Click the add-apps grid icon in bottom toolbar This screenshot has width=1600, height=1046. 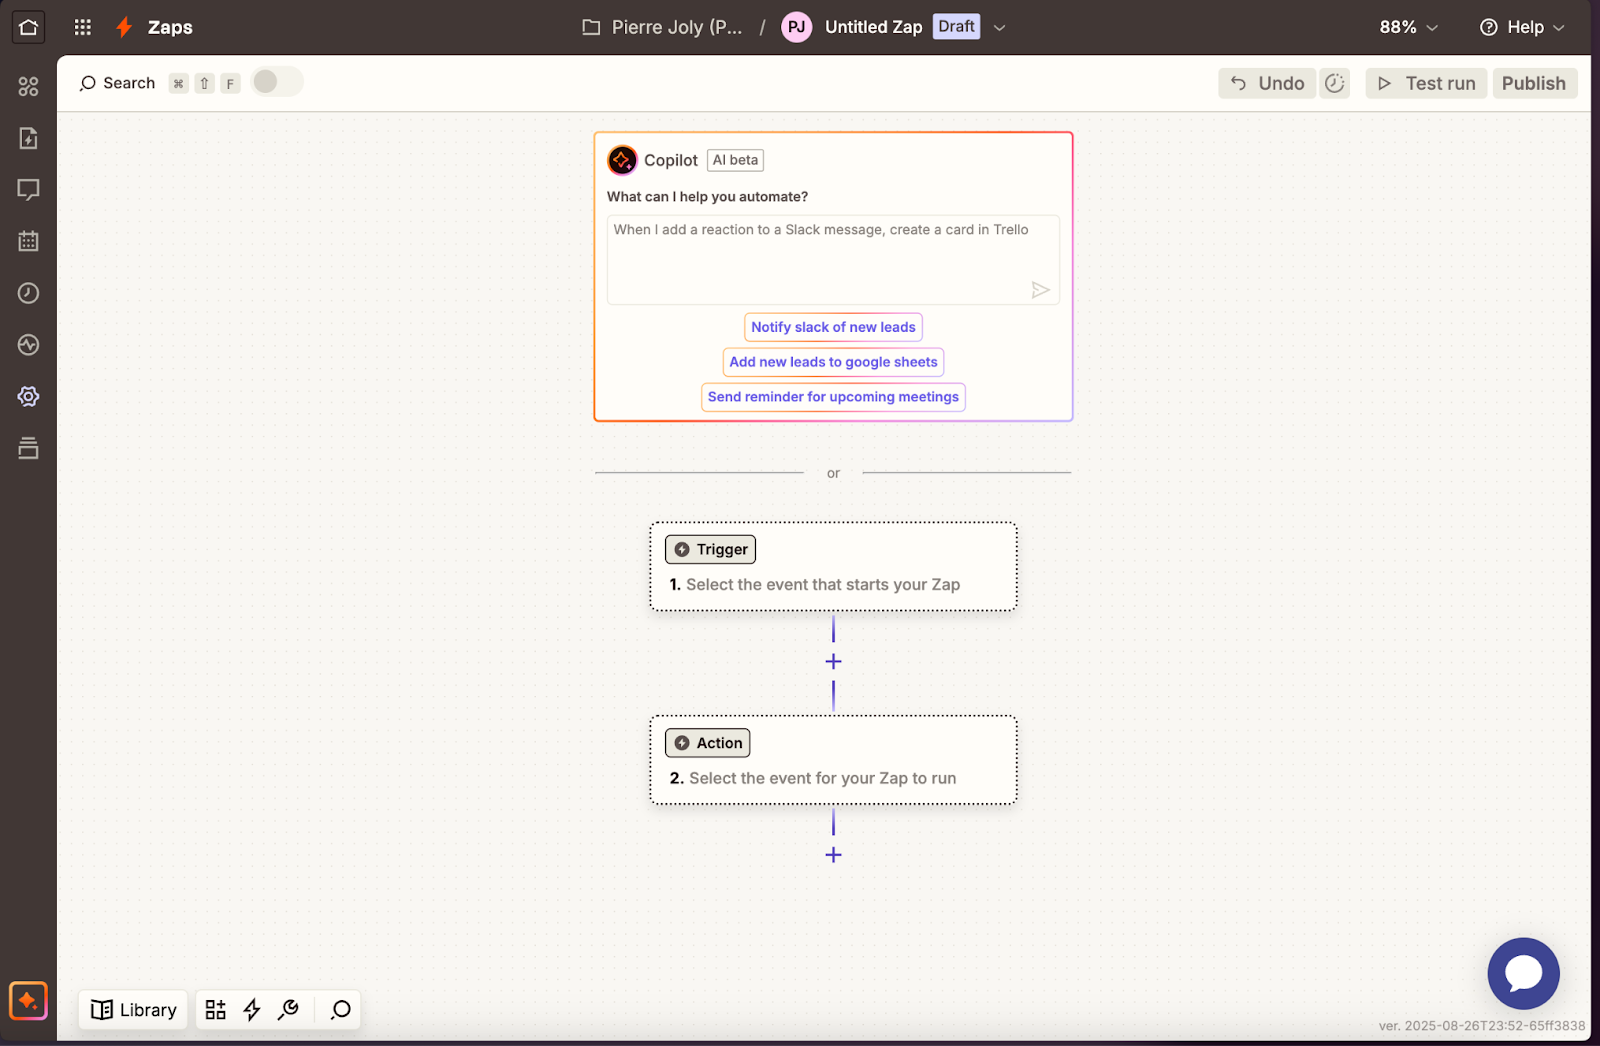tap(215, 1010)
